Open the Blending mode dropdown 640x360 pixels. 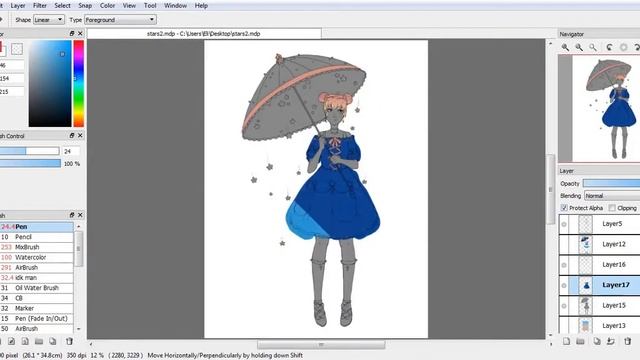612,196
